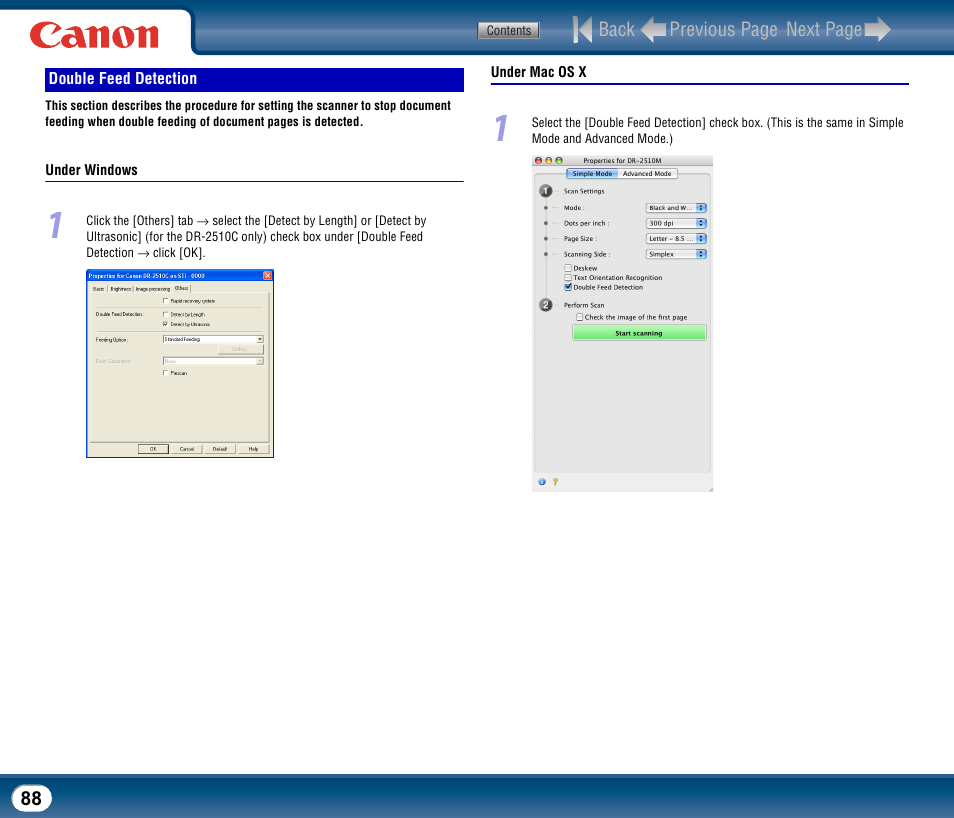This screenshot has height=818, width=954.
Task: Click the Scan Settings label
Action: click(584, 191)
